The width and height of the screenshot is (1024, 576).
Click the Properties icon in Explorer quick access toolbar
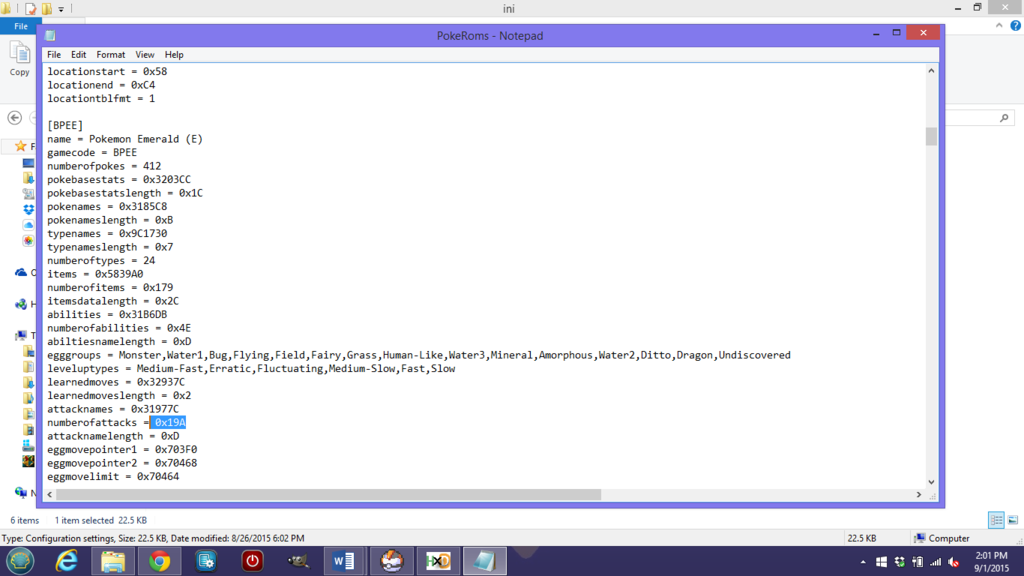coord(31,8)
